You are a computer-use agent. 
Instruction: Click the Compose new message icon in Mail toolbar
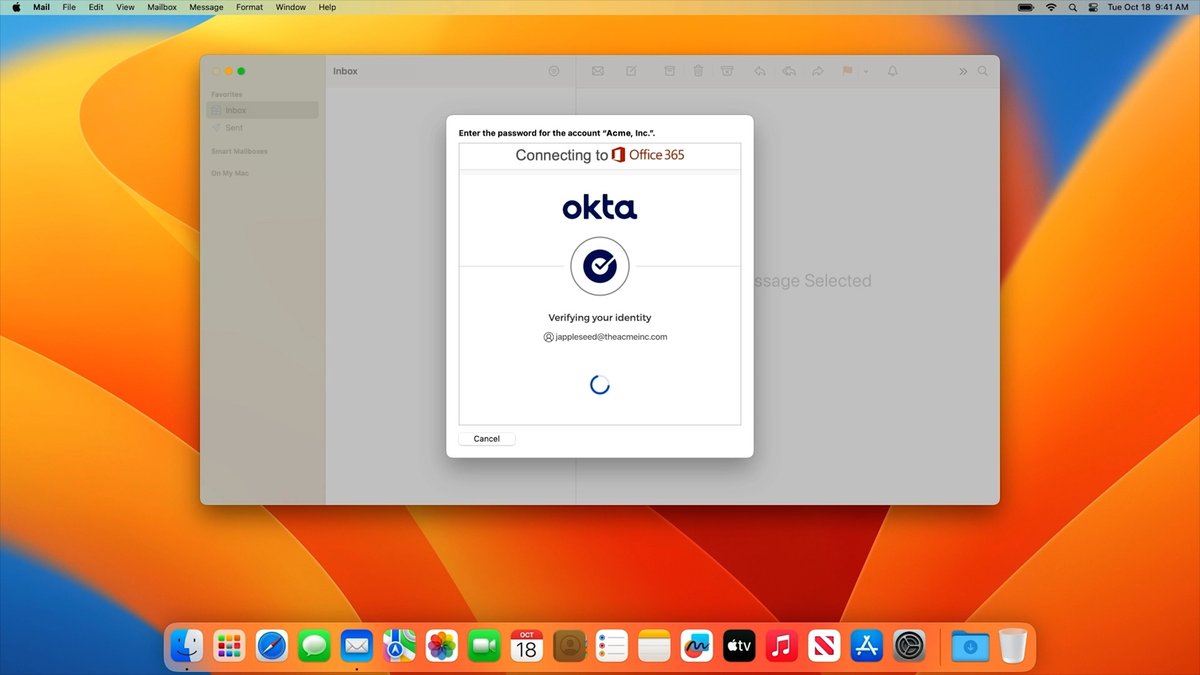tap(631, 71)
